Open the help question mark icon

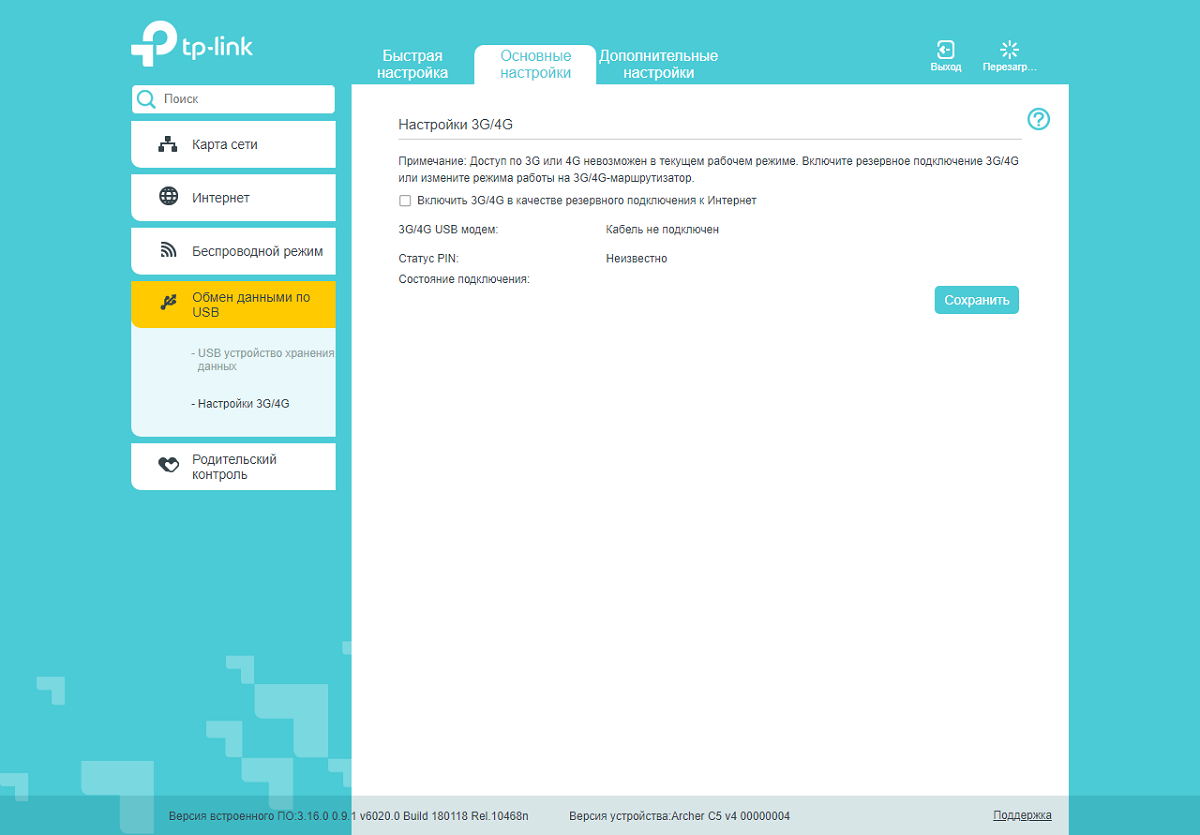[1039, 120]
